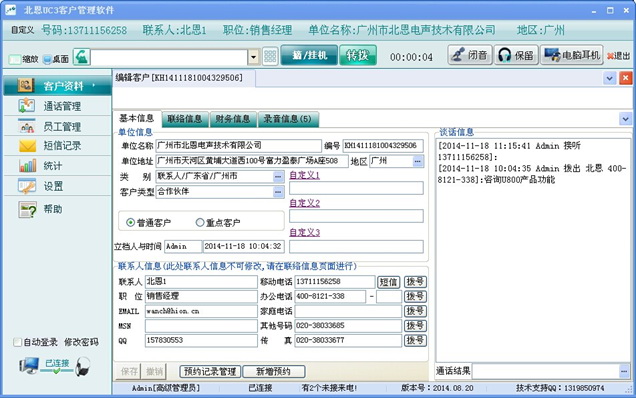Switch to 录音信息(5) tab
Screen dimensions: 636x398
[x=288, y=119]
